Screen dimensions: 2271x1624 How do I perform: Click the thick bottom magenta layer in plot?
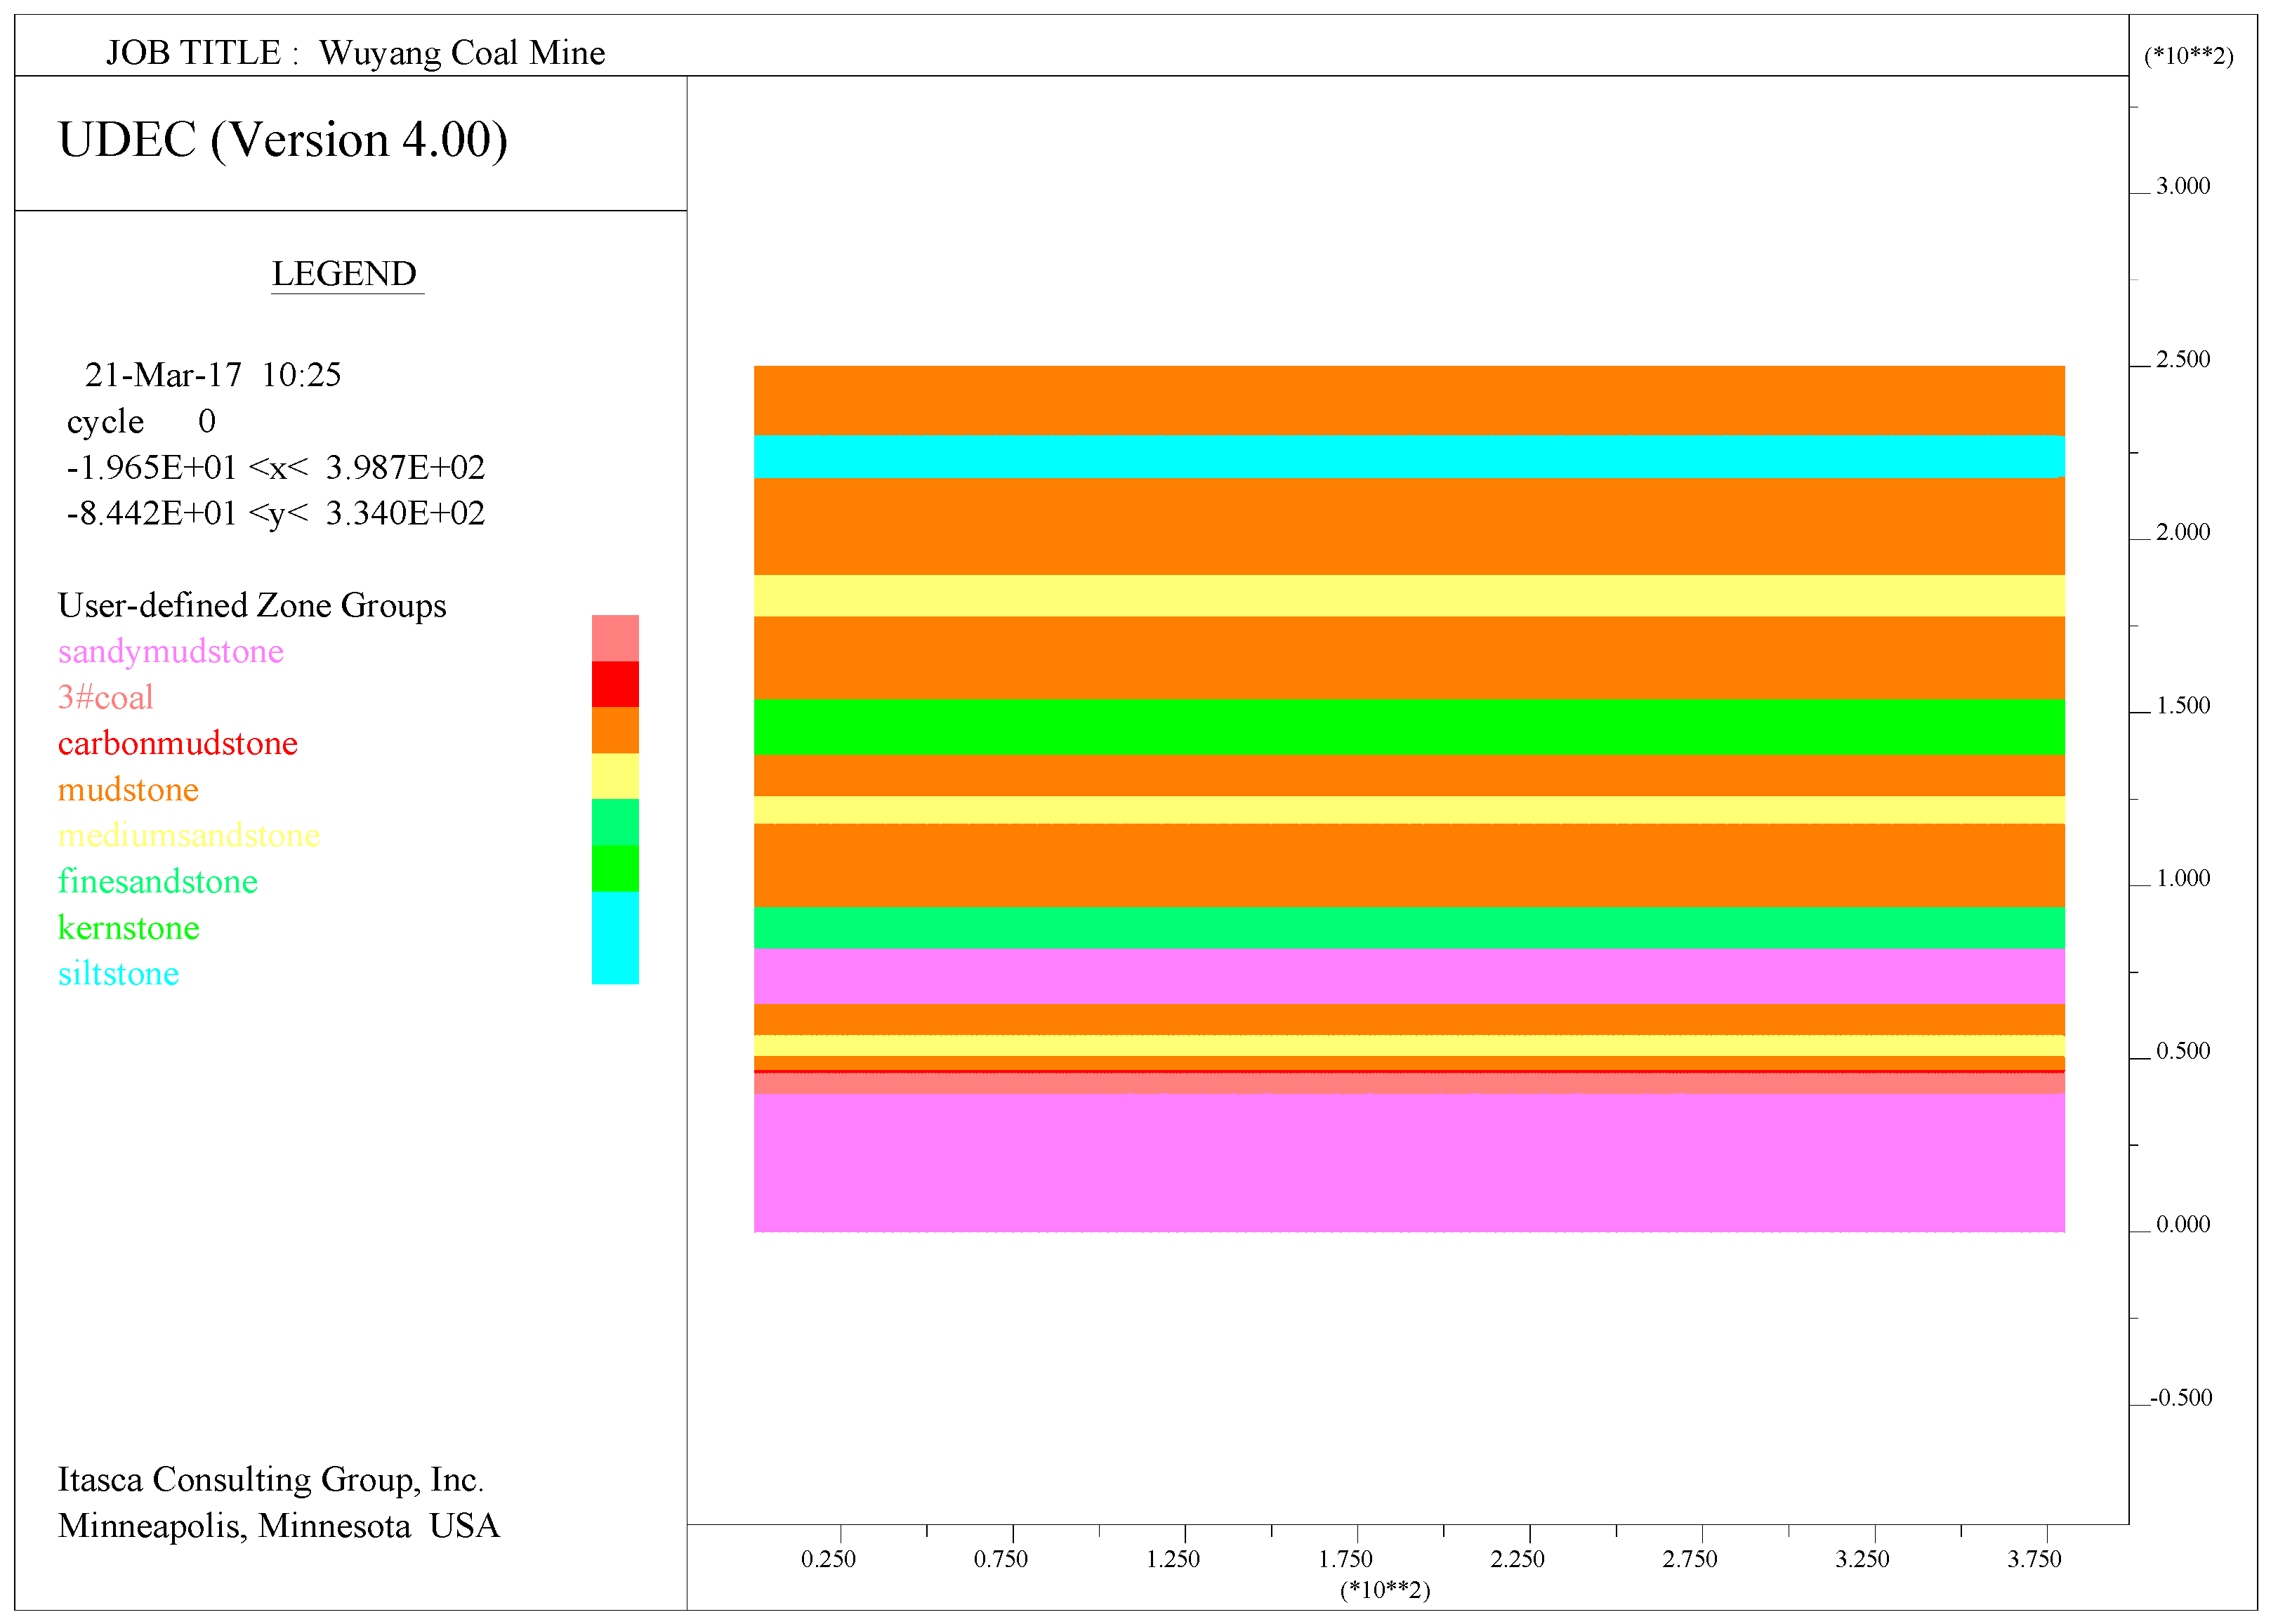(1409, 1163)
